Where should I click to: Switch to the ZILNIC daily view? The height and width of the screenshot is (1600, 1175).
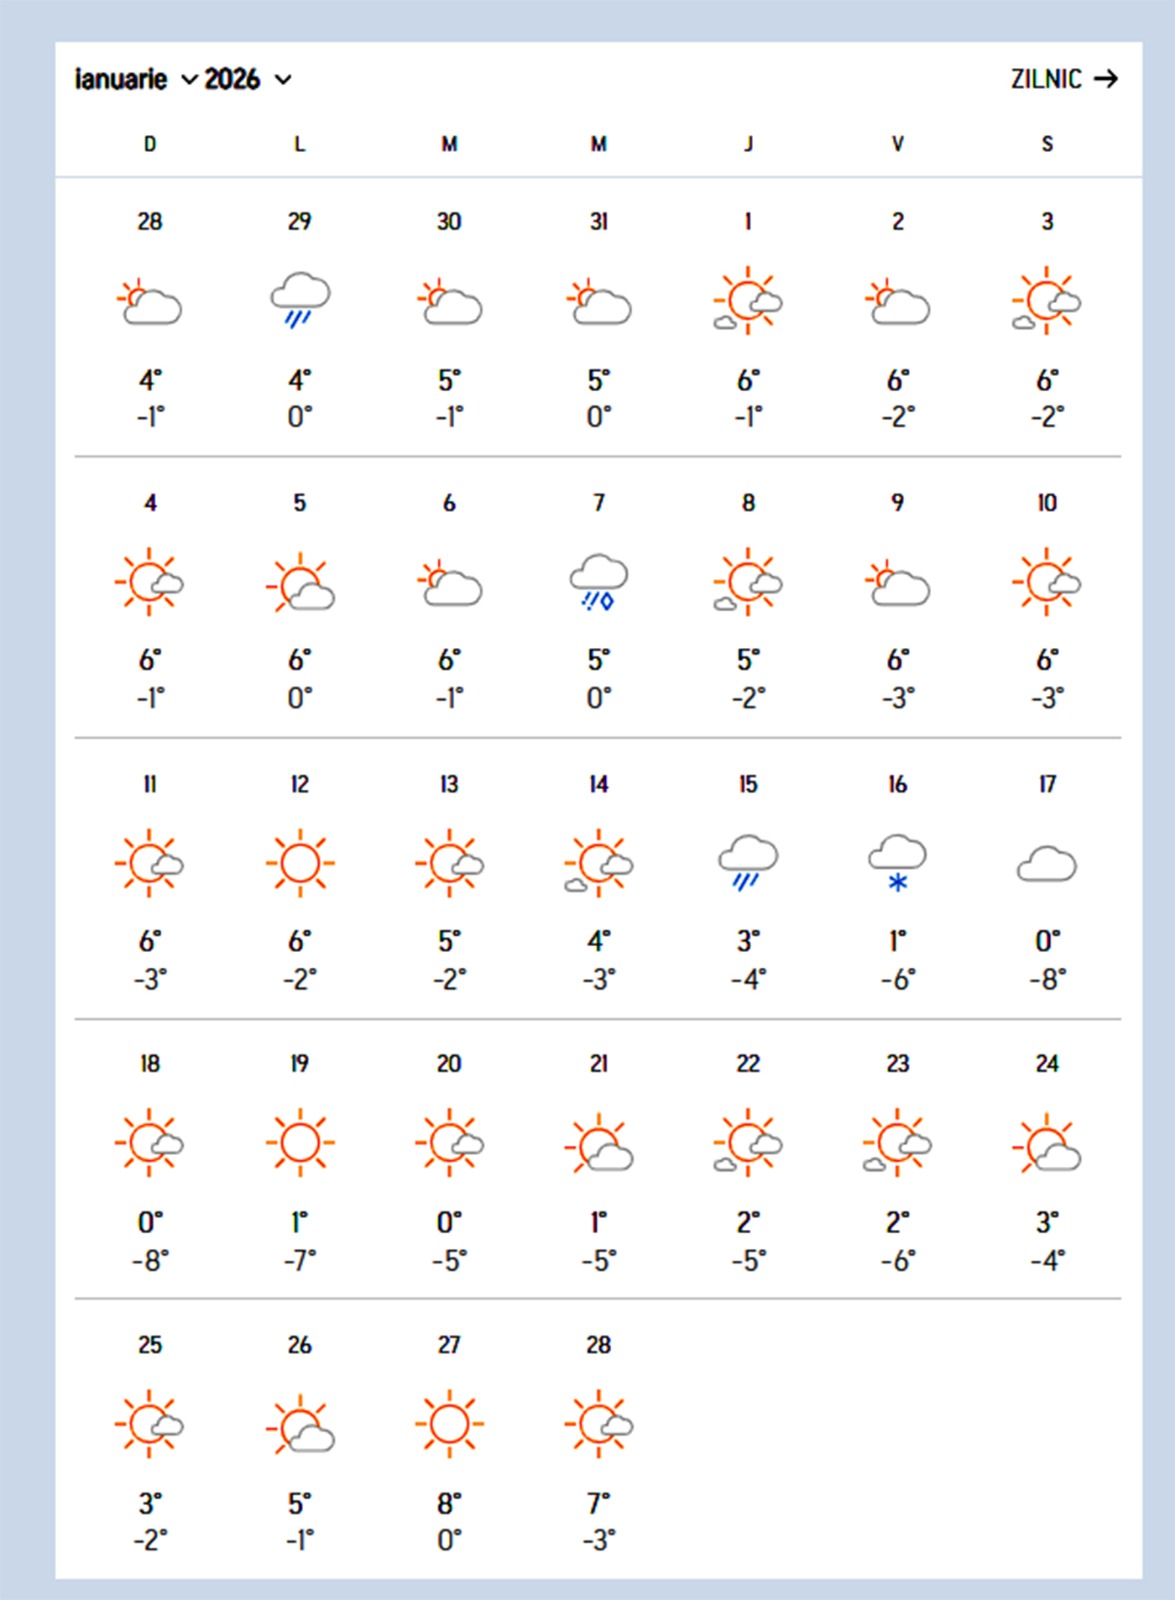click(1046, 79)
